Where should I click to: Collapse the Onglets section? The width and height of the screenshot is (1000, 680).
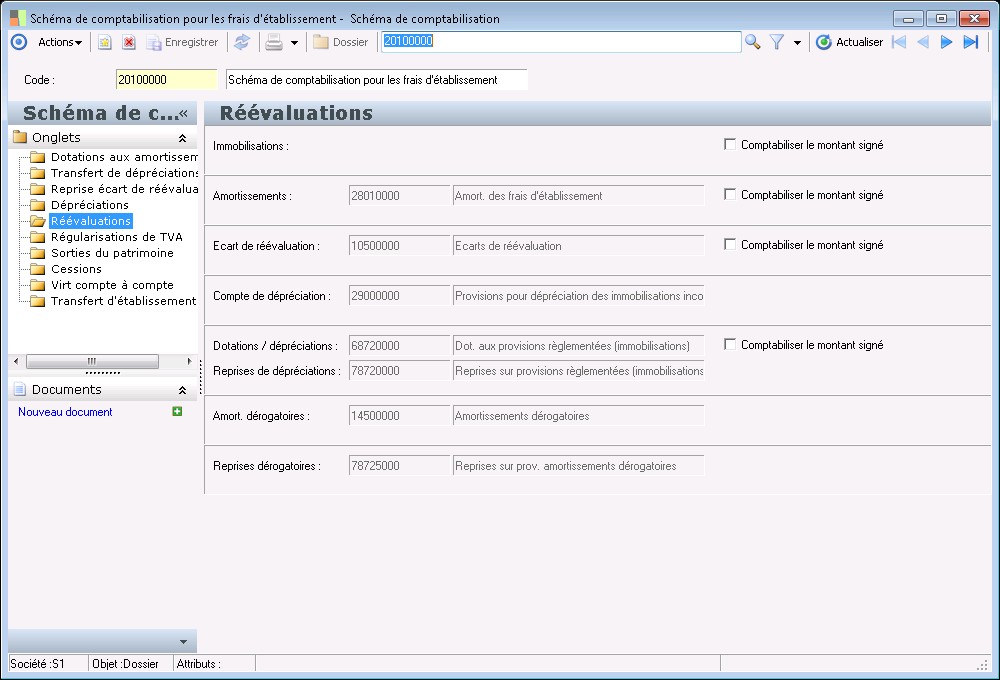(x=182, y=138)
